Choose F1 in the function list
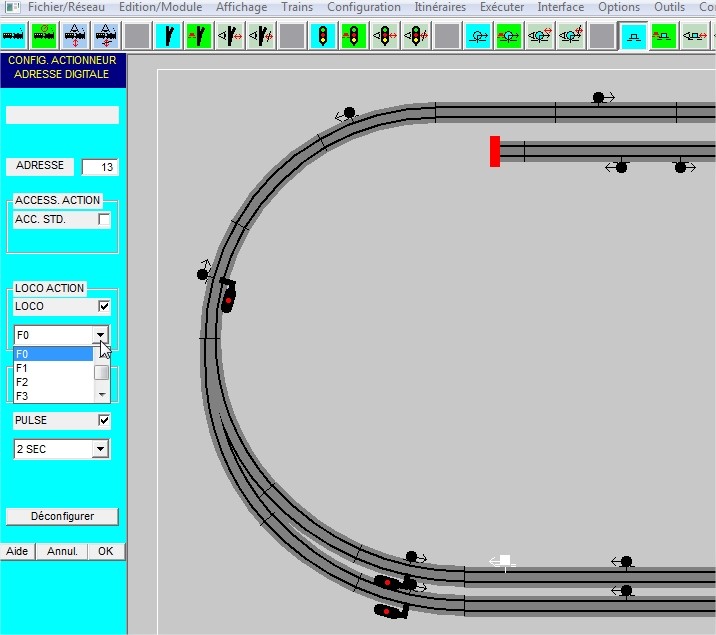The width and height of the screenshot is (716, 635). pyautogui.click(x=53, y=368)
